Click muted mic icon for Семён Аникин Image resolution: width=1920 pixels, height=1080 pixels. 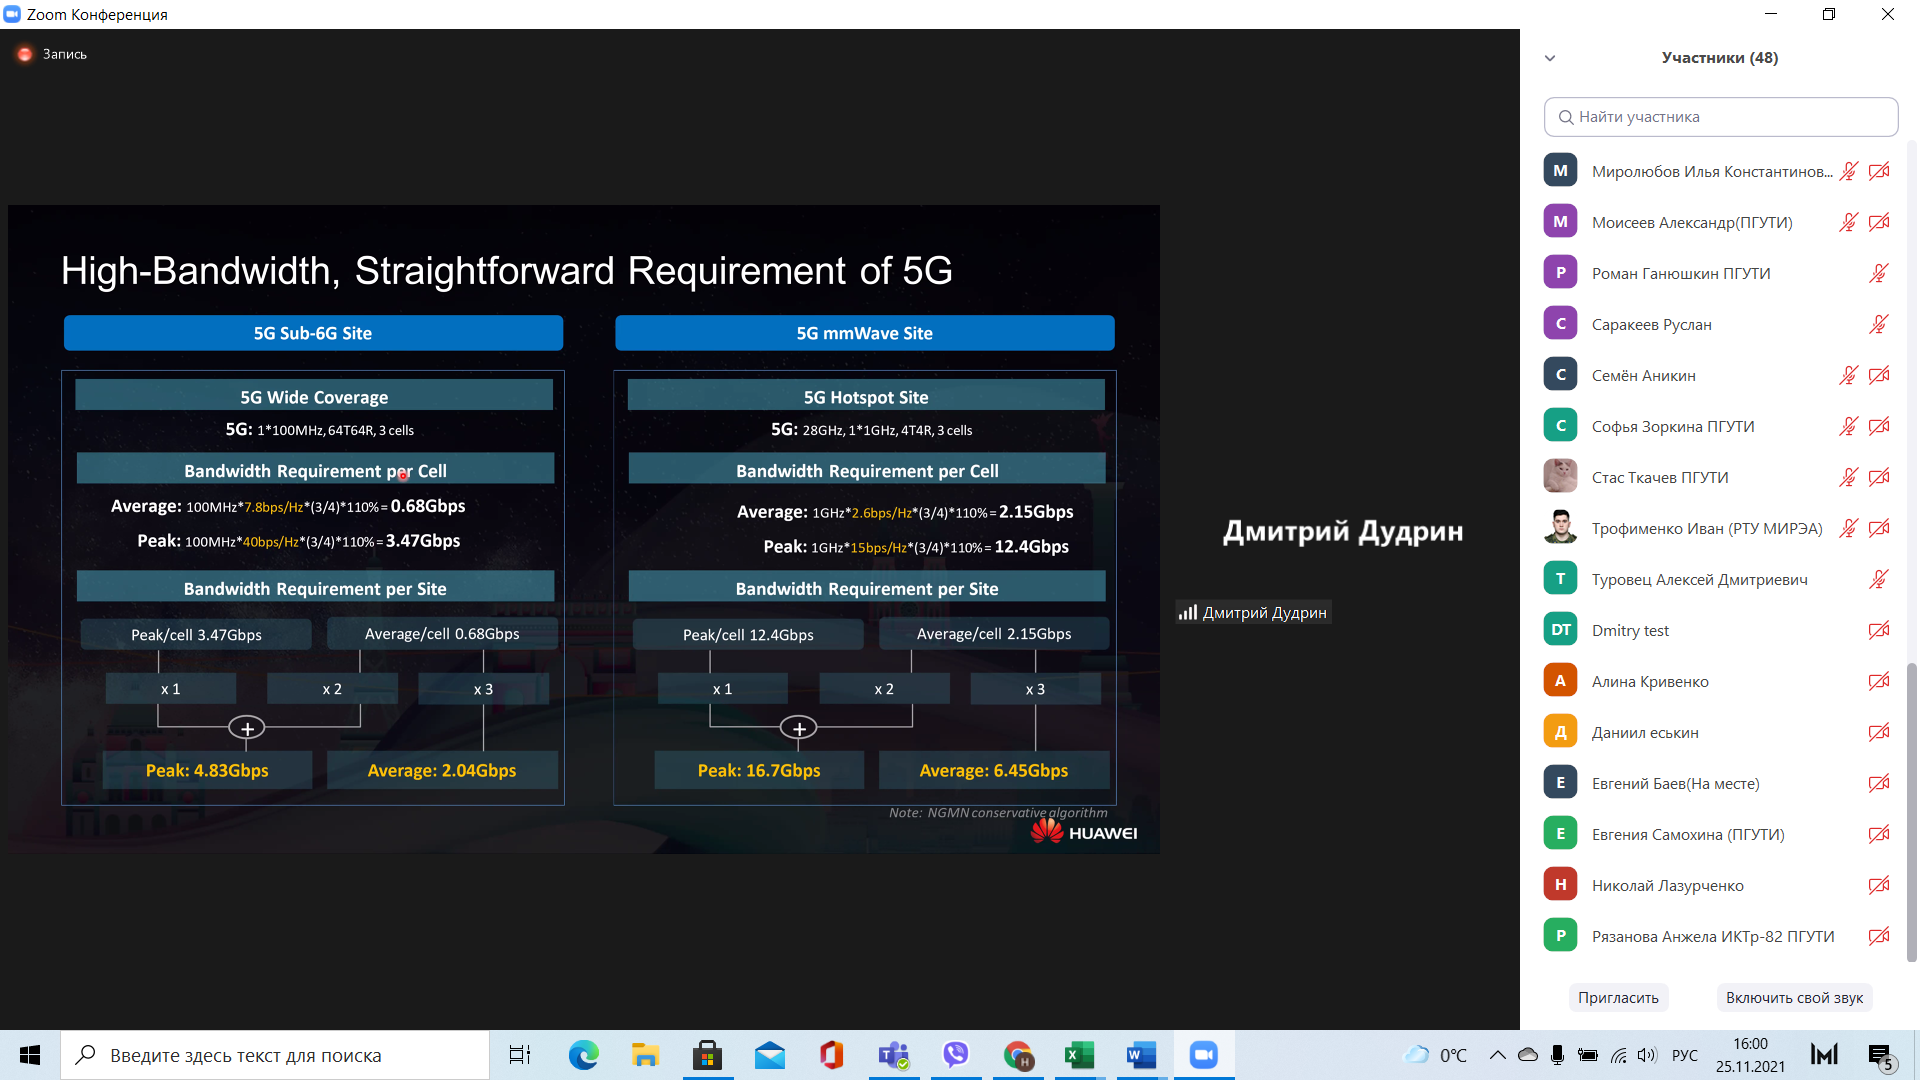[x=1849, y=375]
